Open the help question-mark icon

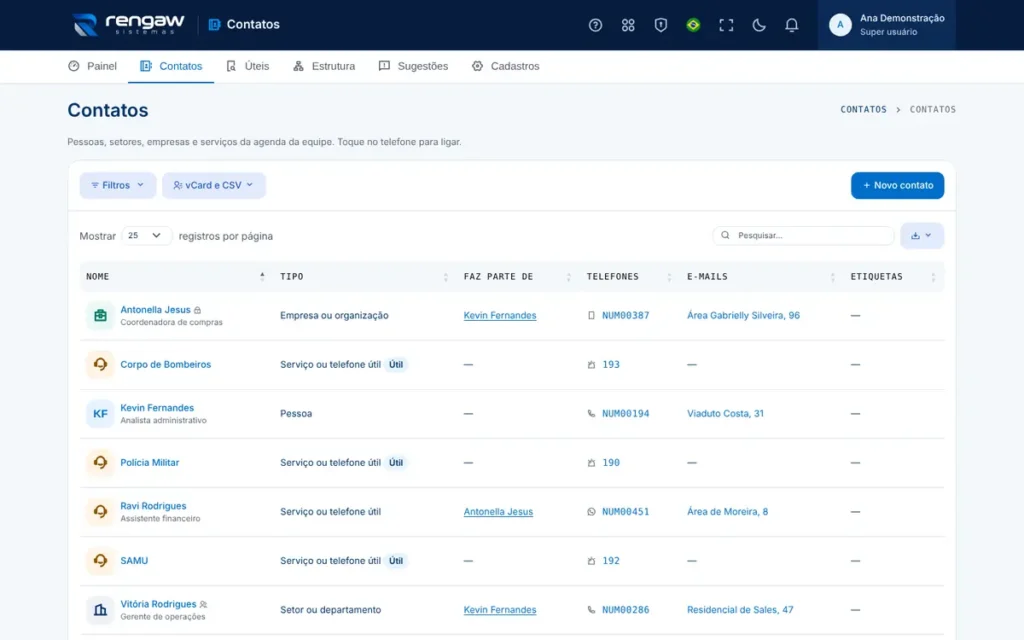coord(595,25)
